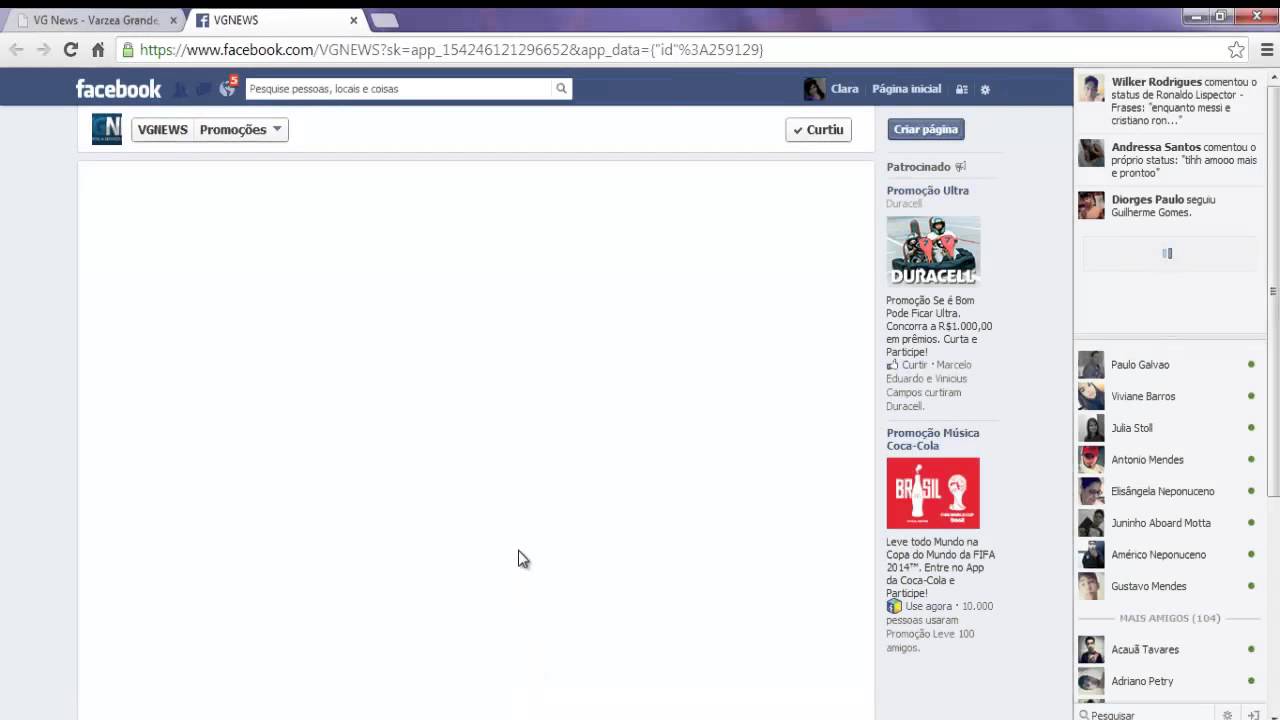Open chat with Américo Neponuceno
Image resolution: width=1280 pixels, height=720 pixels.
pos(1168,555)
